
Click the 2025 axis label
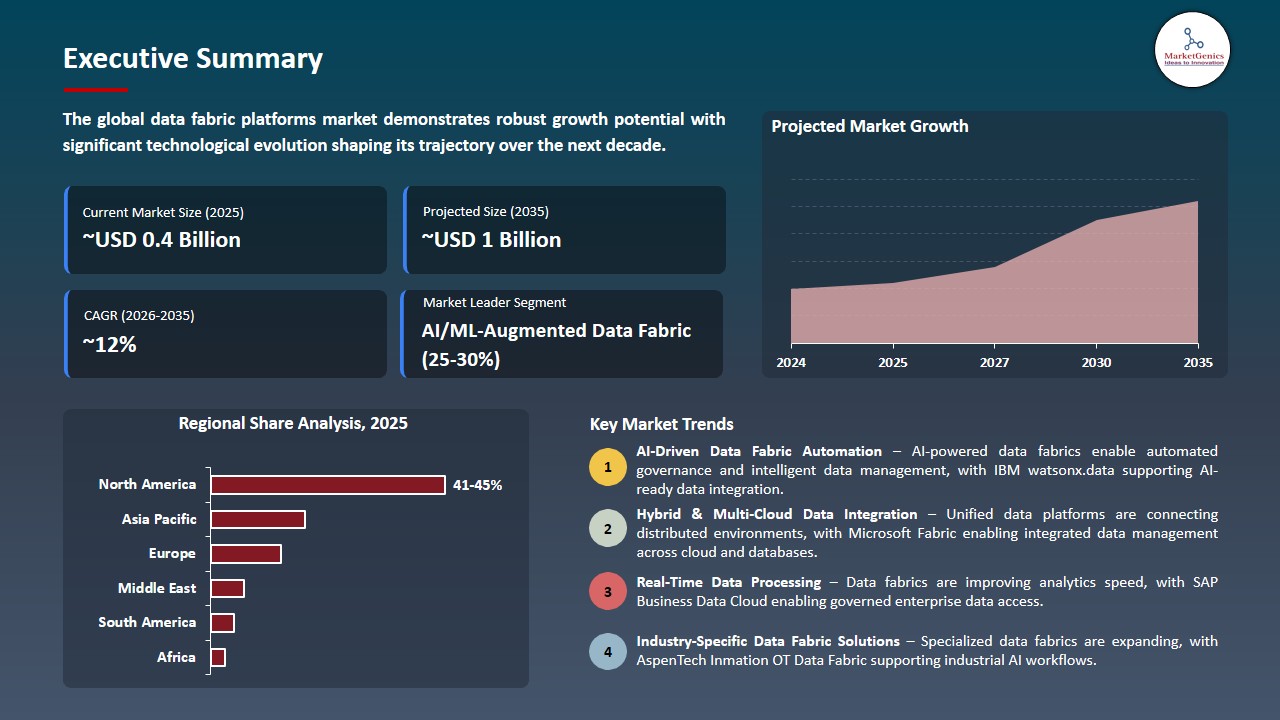click(893, 362)
